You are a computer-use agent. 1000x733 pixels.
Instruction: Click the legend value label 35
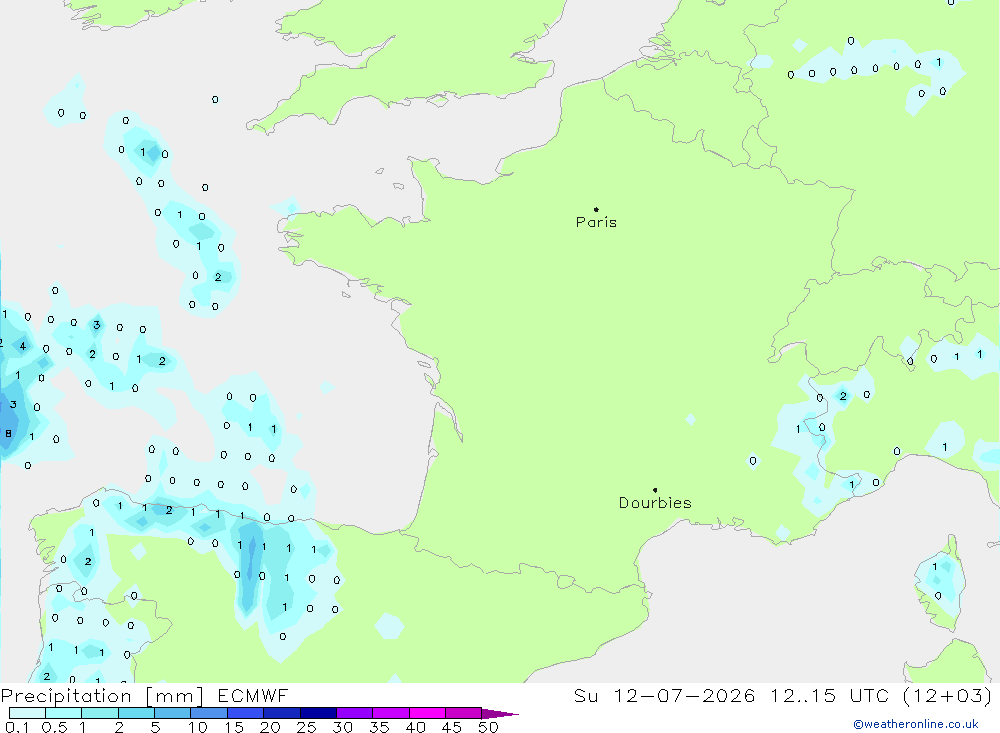(379, 727)
